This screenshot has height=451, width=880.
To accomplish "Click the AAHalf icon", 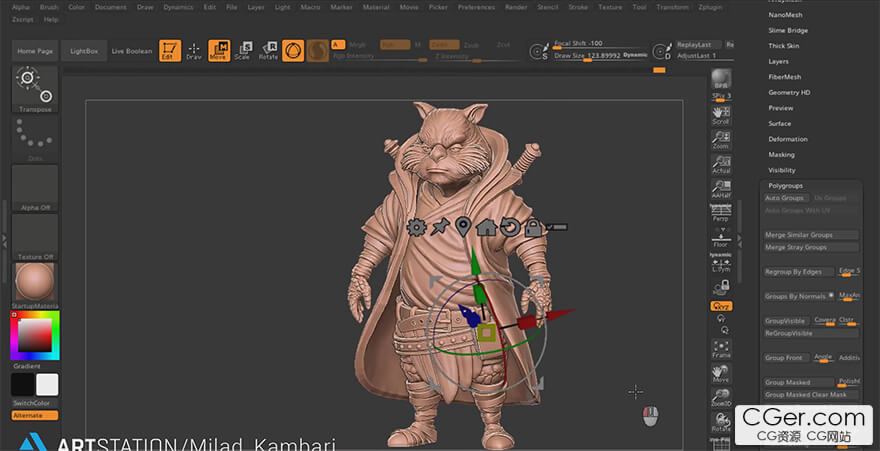I will tap(721, 189).
